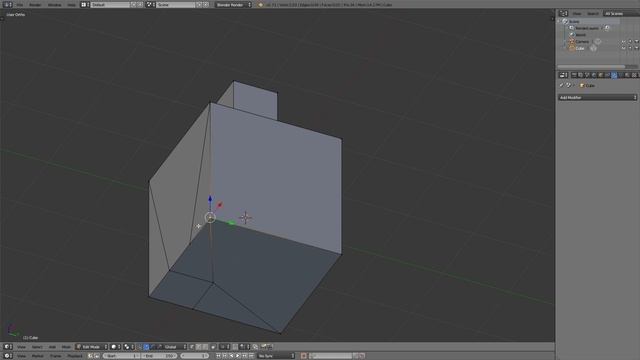The height and width of the screenshot is (360, 640).
Task: Click the Scene name field
Action: (176, 4)
